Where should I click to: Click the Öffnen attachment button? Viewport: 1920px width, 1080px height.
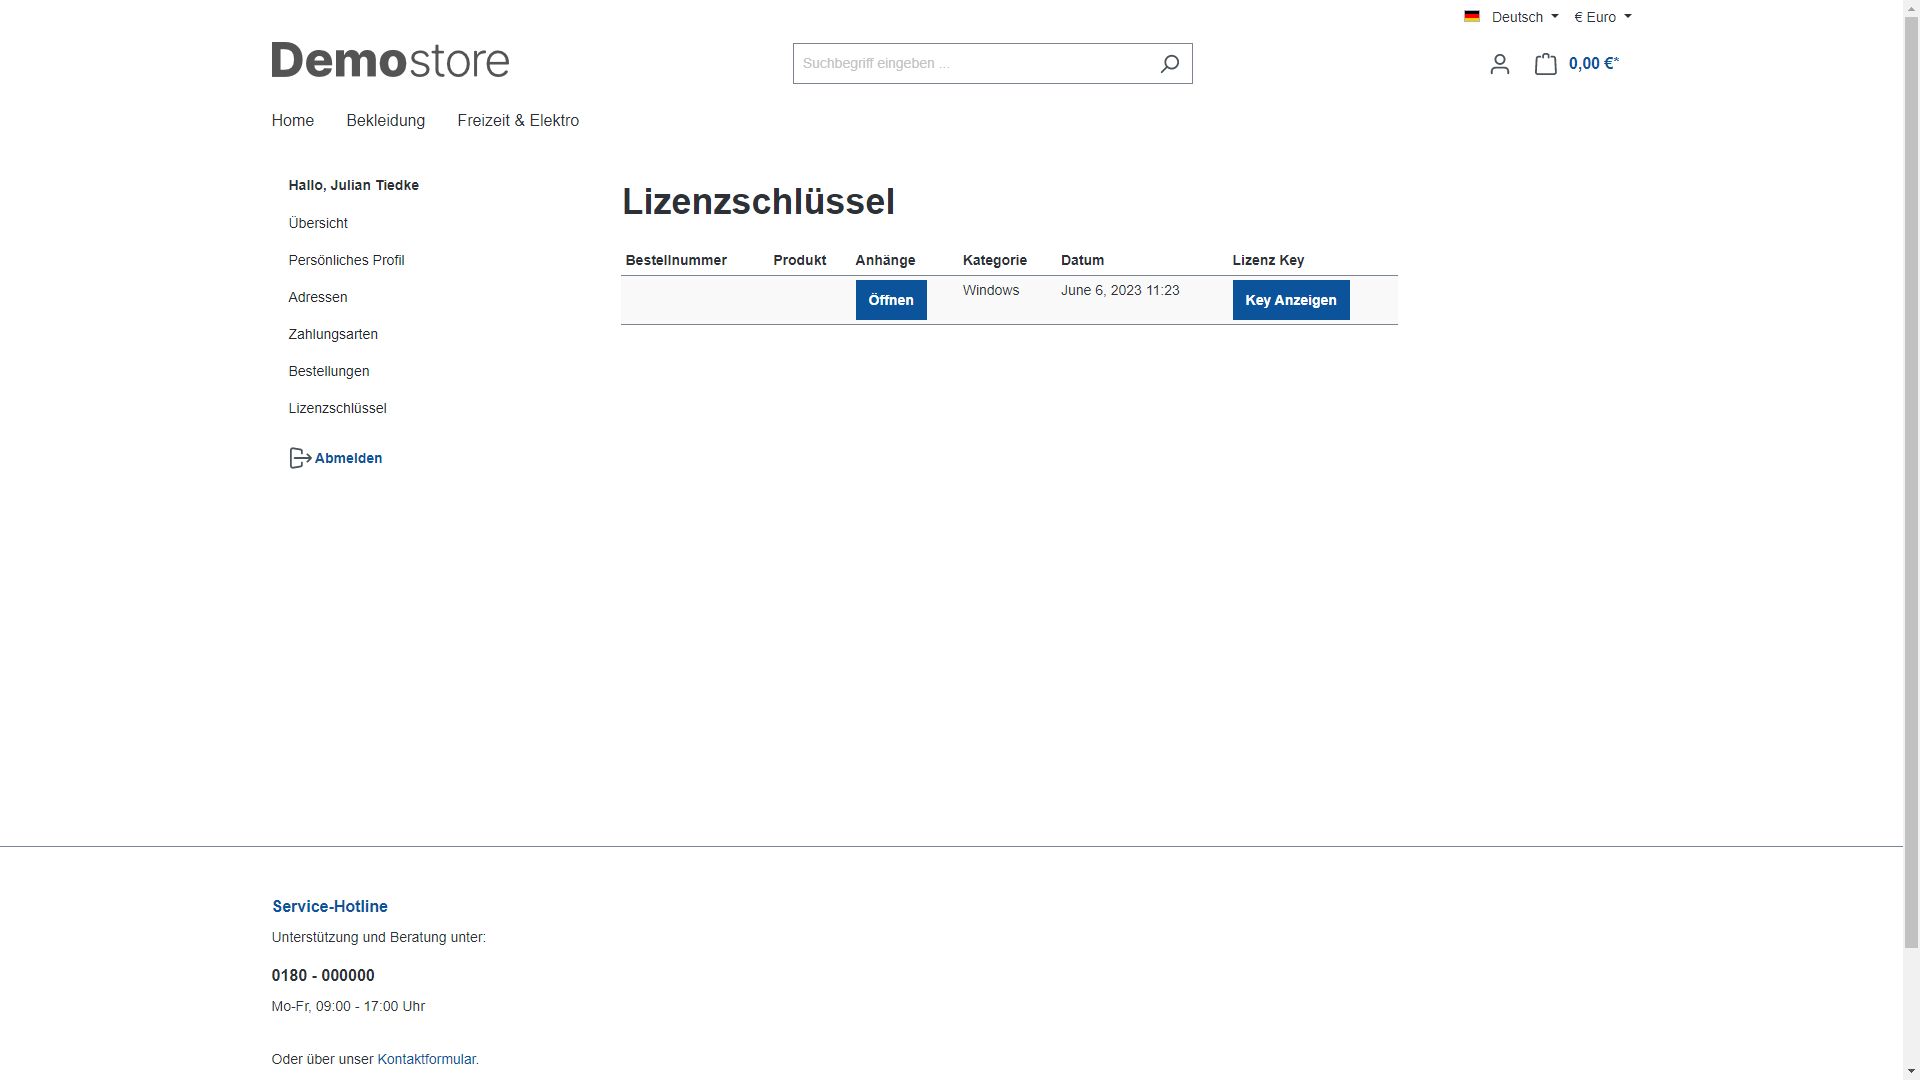click(891, 300)
